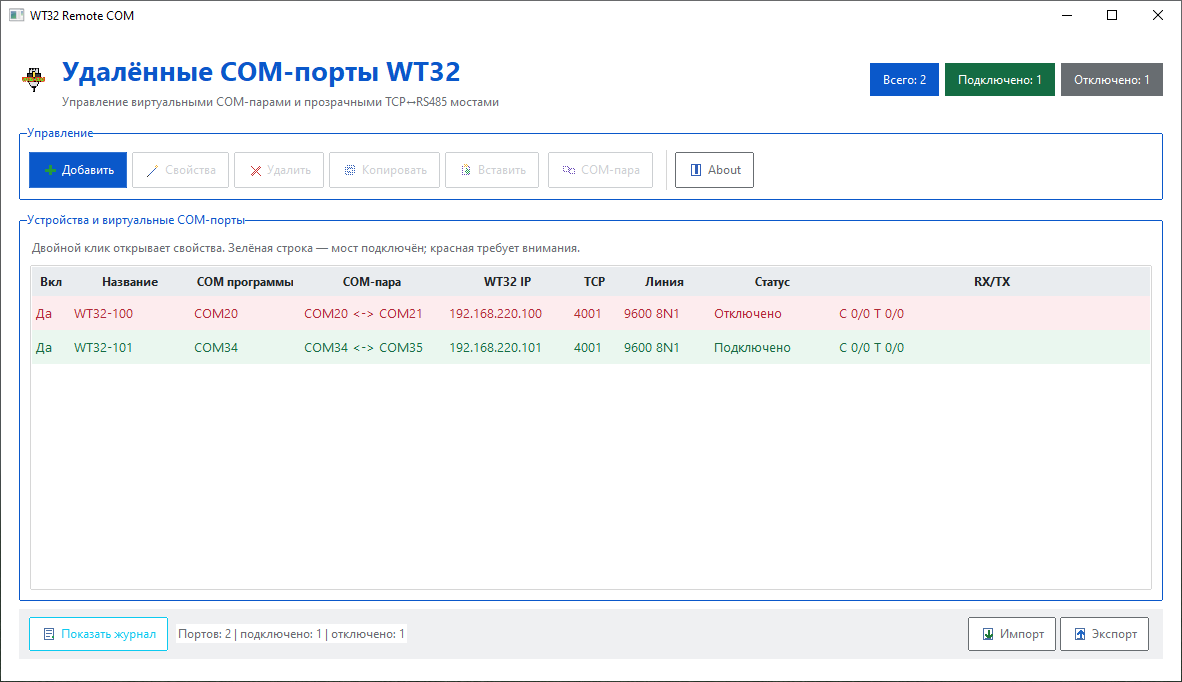1182x682 pixels.
Task: Click the COM20 <-> COM21 pair cell
Action: [363, 313]
